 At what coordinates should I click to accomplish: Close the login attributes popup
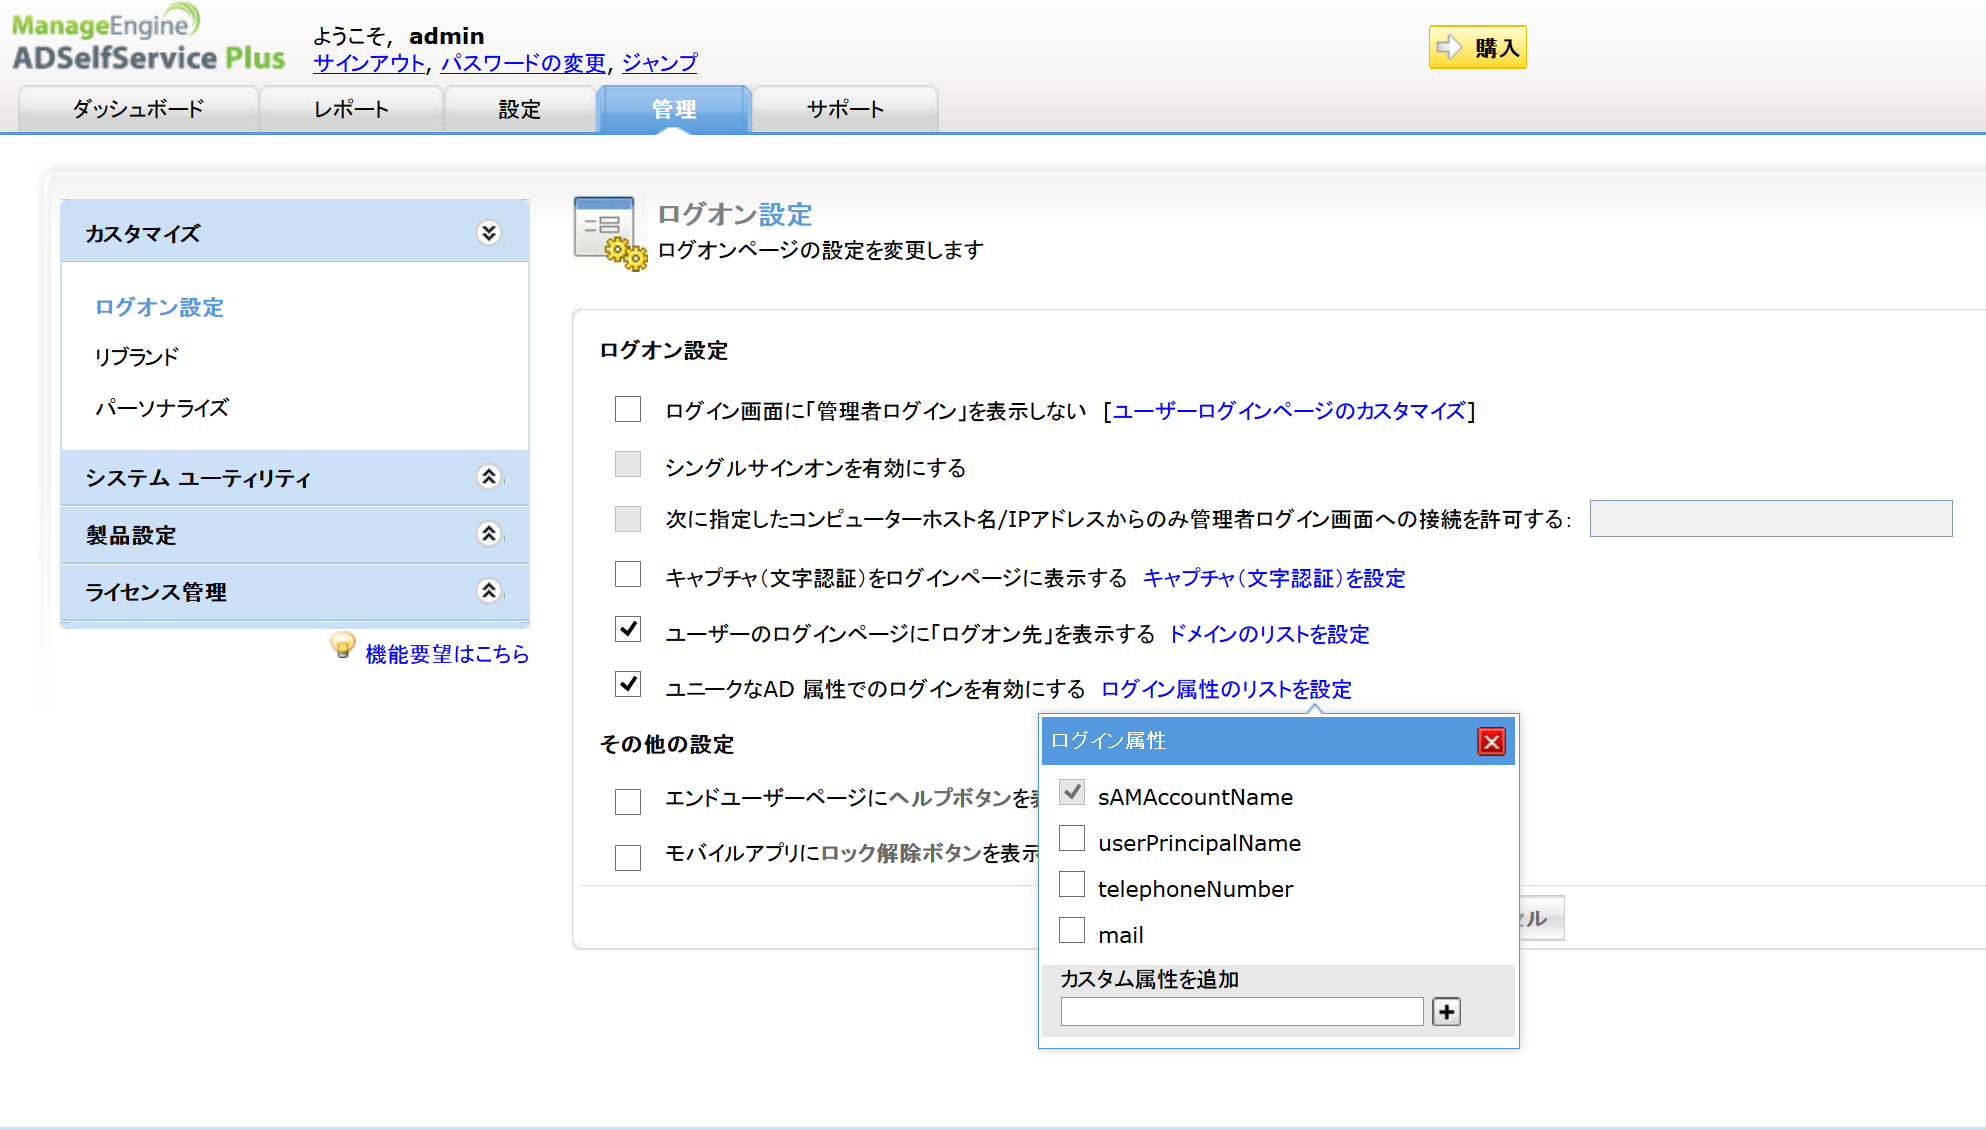pos(1491,741)
